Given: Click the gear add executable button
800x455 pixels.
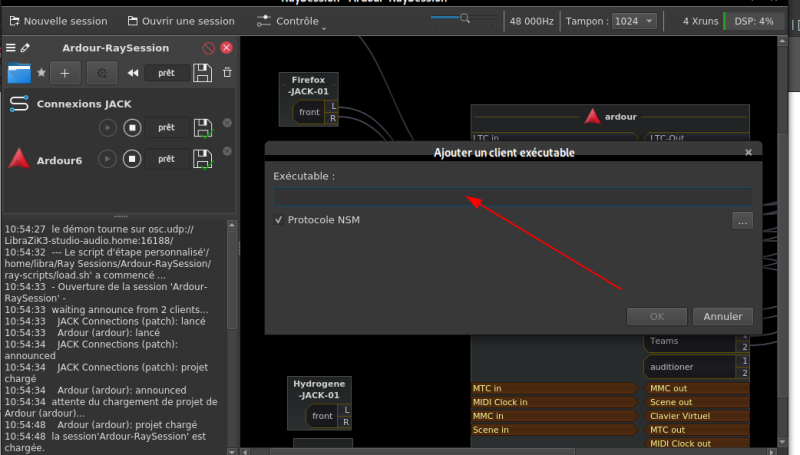Looking at the screenshot, I should [102, 73].
